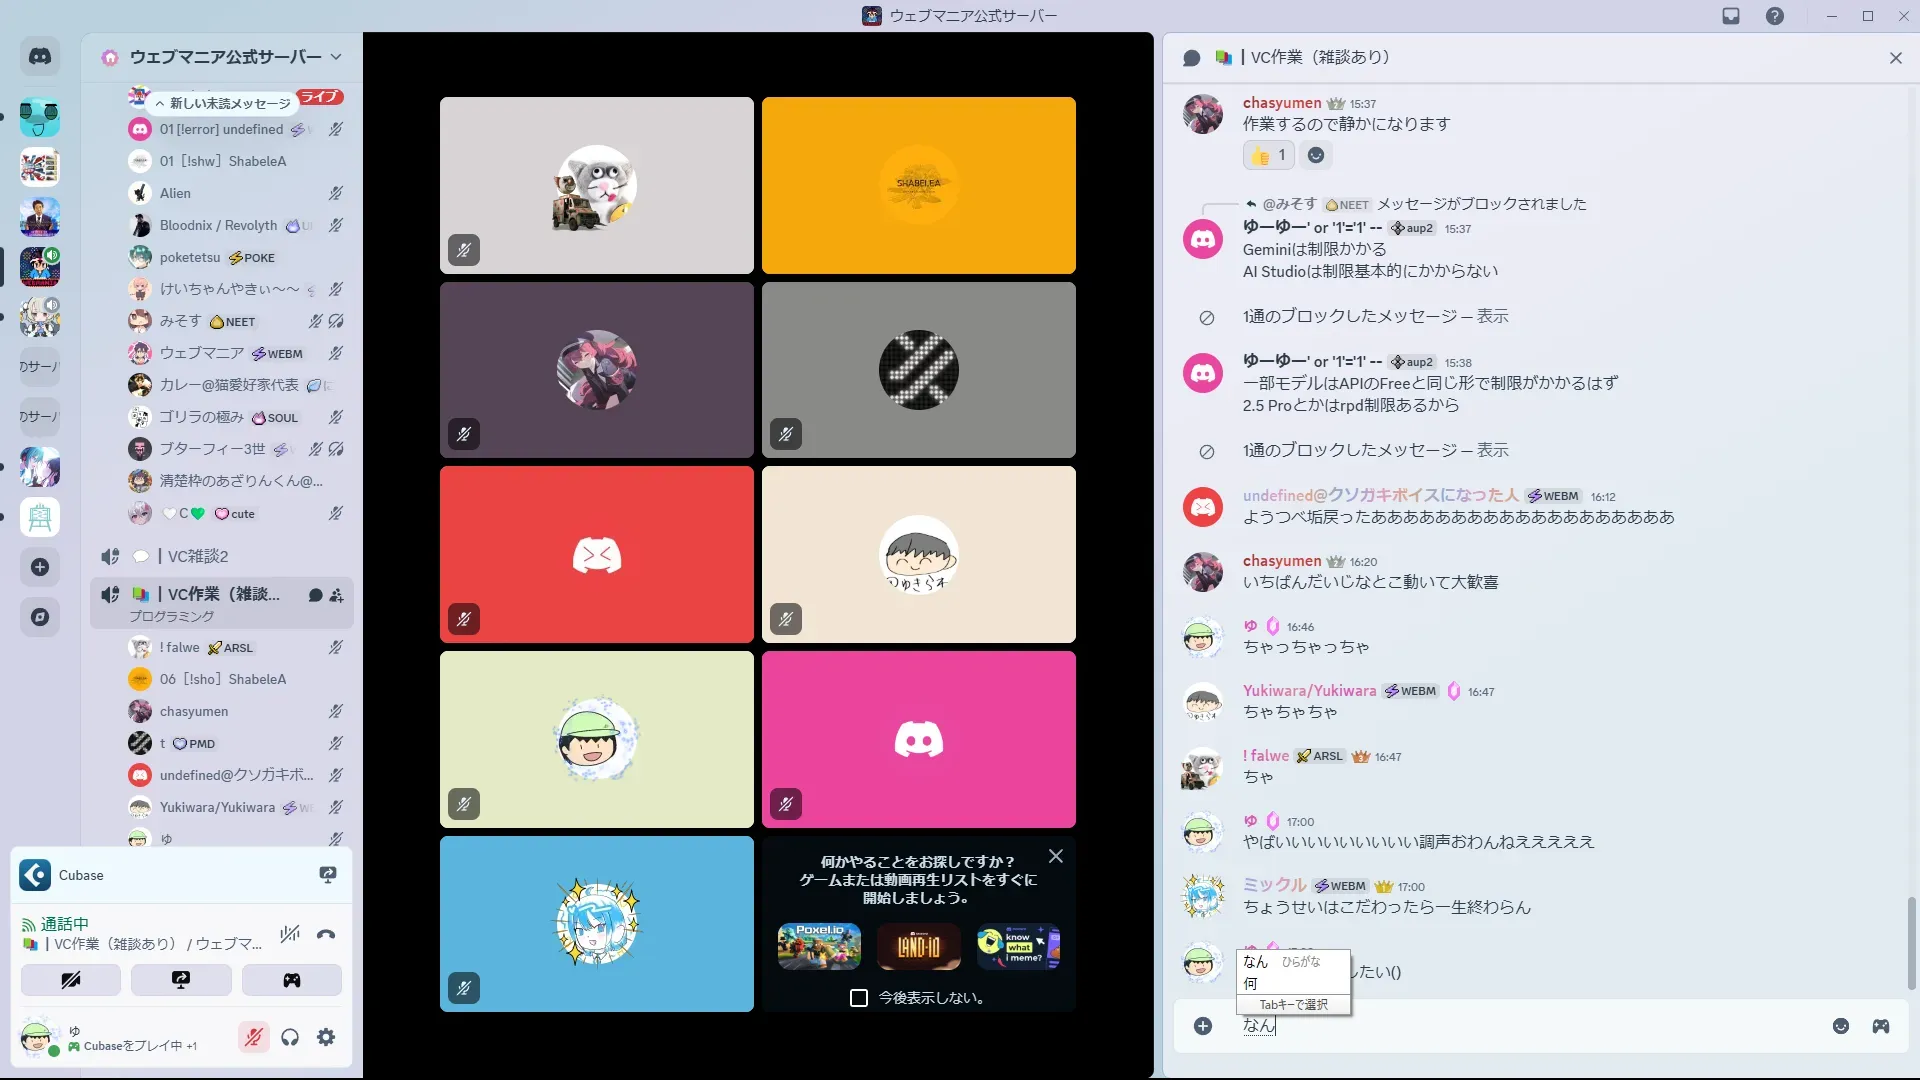Image resolution: width=1920 pixels, height=1080 pixels.
Task: Click the add server plus icon
Action: click(x=40, y=567)
